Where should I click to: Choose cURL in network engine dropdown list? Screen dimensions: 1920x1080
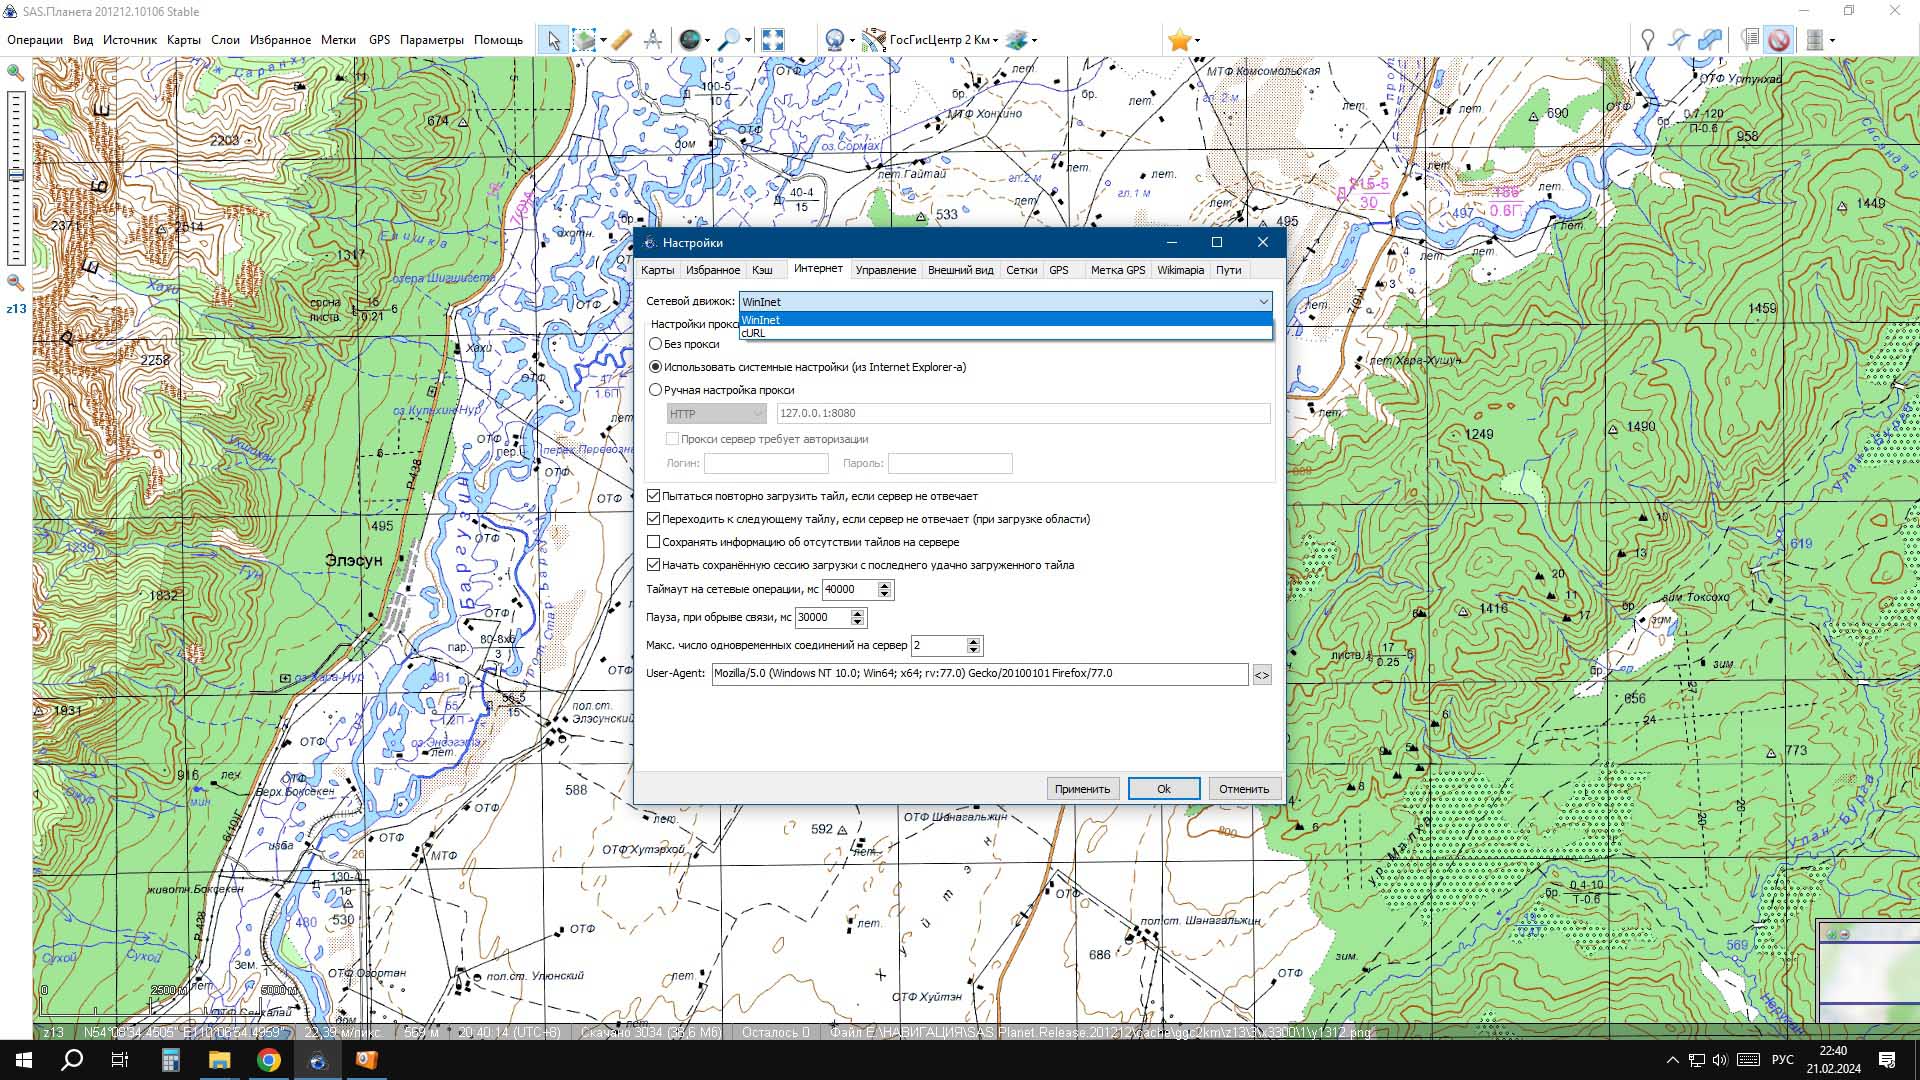[754, 333]
